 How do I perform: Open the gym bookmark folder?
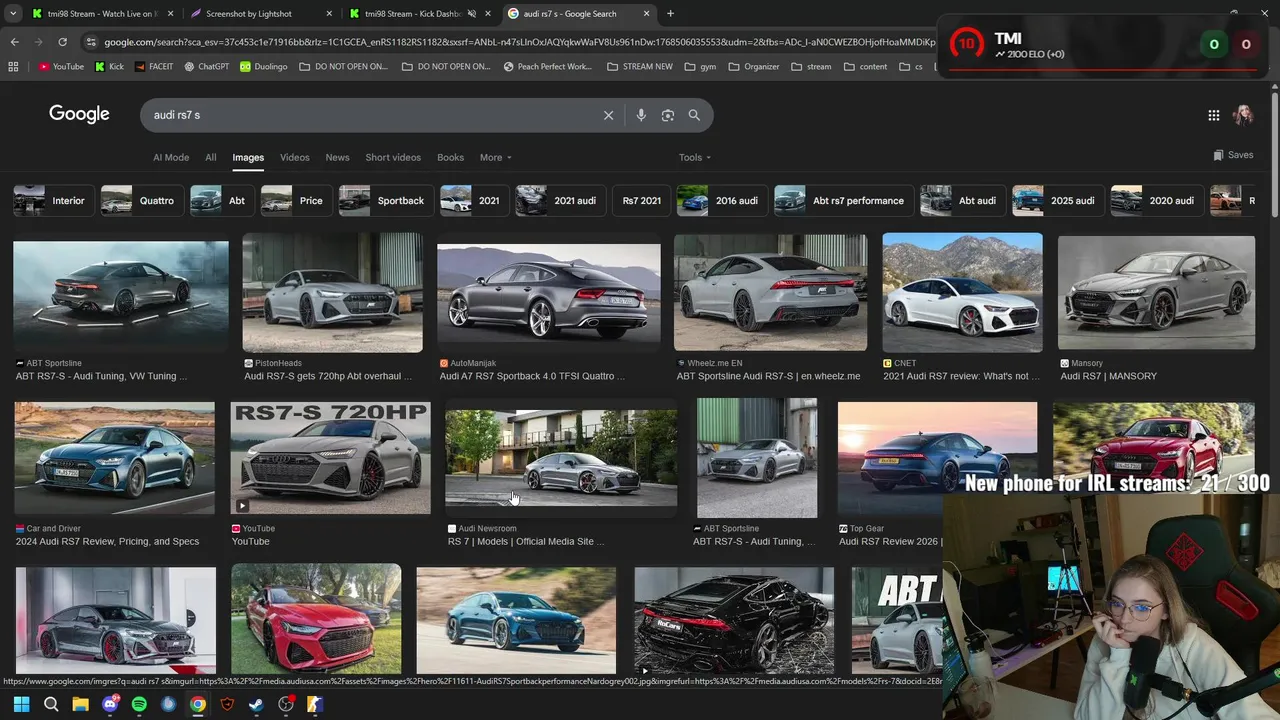click(701, 67)
